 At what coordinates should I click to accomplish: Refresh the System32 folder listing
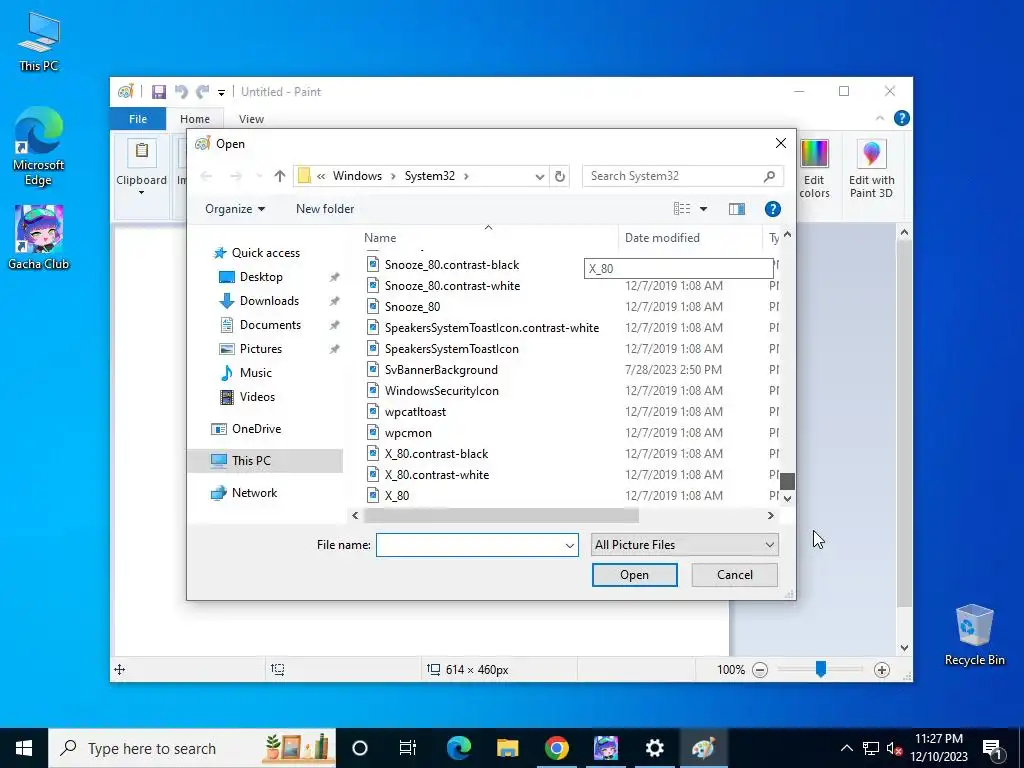pos(560,176)
